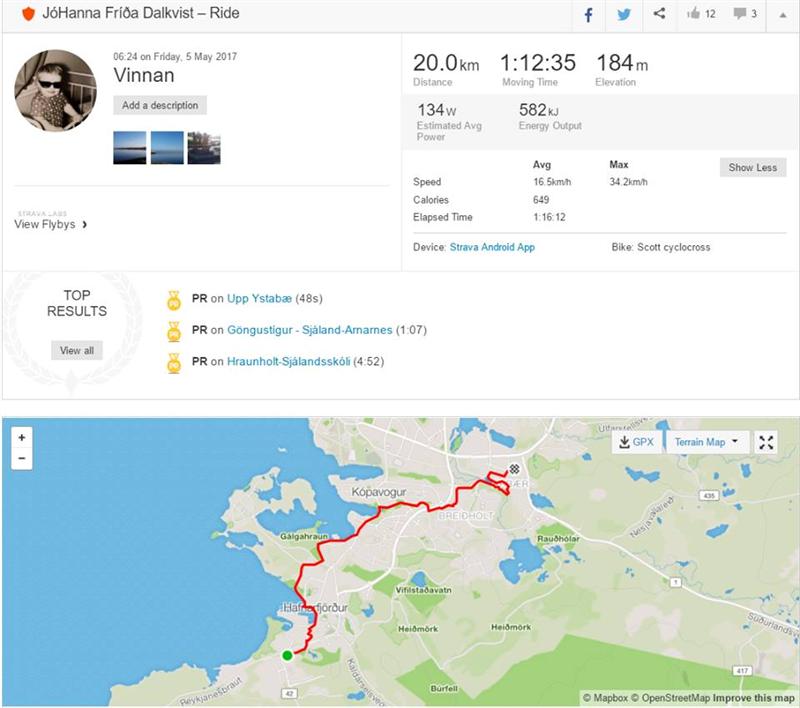Zoom out of the map
This screenshot has width=800, height=708.
22,458
